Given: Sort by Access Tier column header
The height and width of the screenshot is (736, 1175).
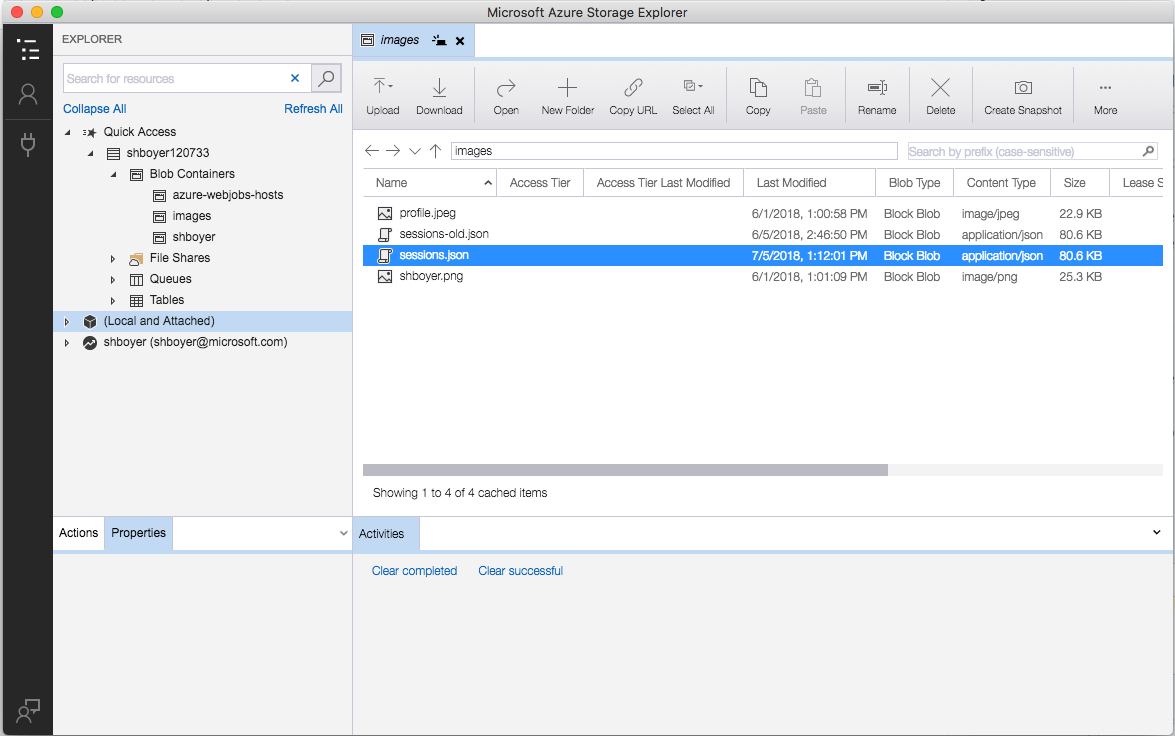Looking at the screenshot, I should click(540, 183).
